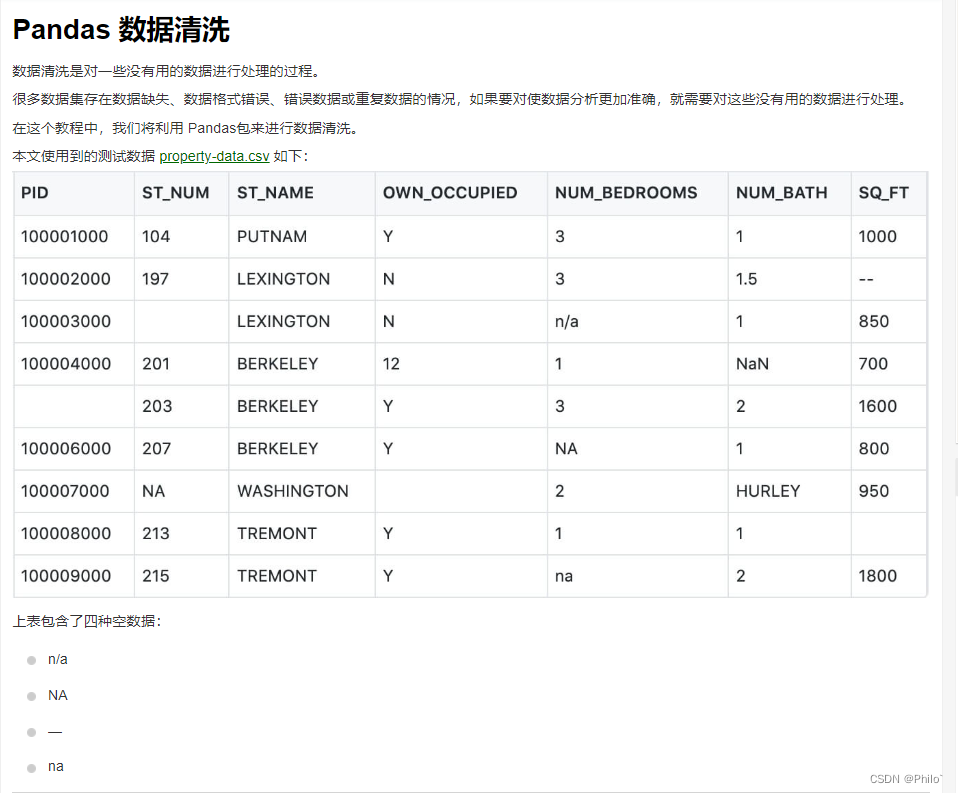Click SQ_FT value 1800
The height and width of the screenshot is (793, 958).
click(889, 576)
